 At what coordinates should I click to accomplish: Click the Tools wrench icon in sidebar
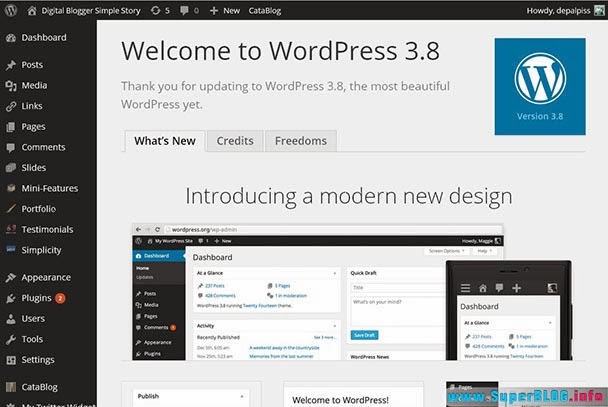[11, 340]
